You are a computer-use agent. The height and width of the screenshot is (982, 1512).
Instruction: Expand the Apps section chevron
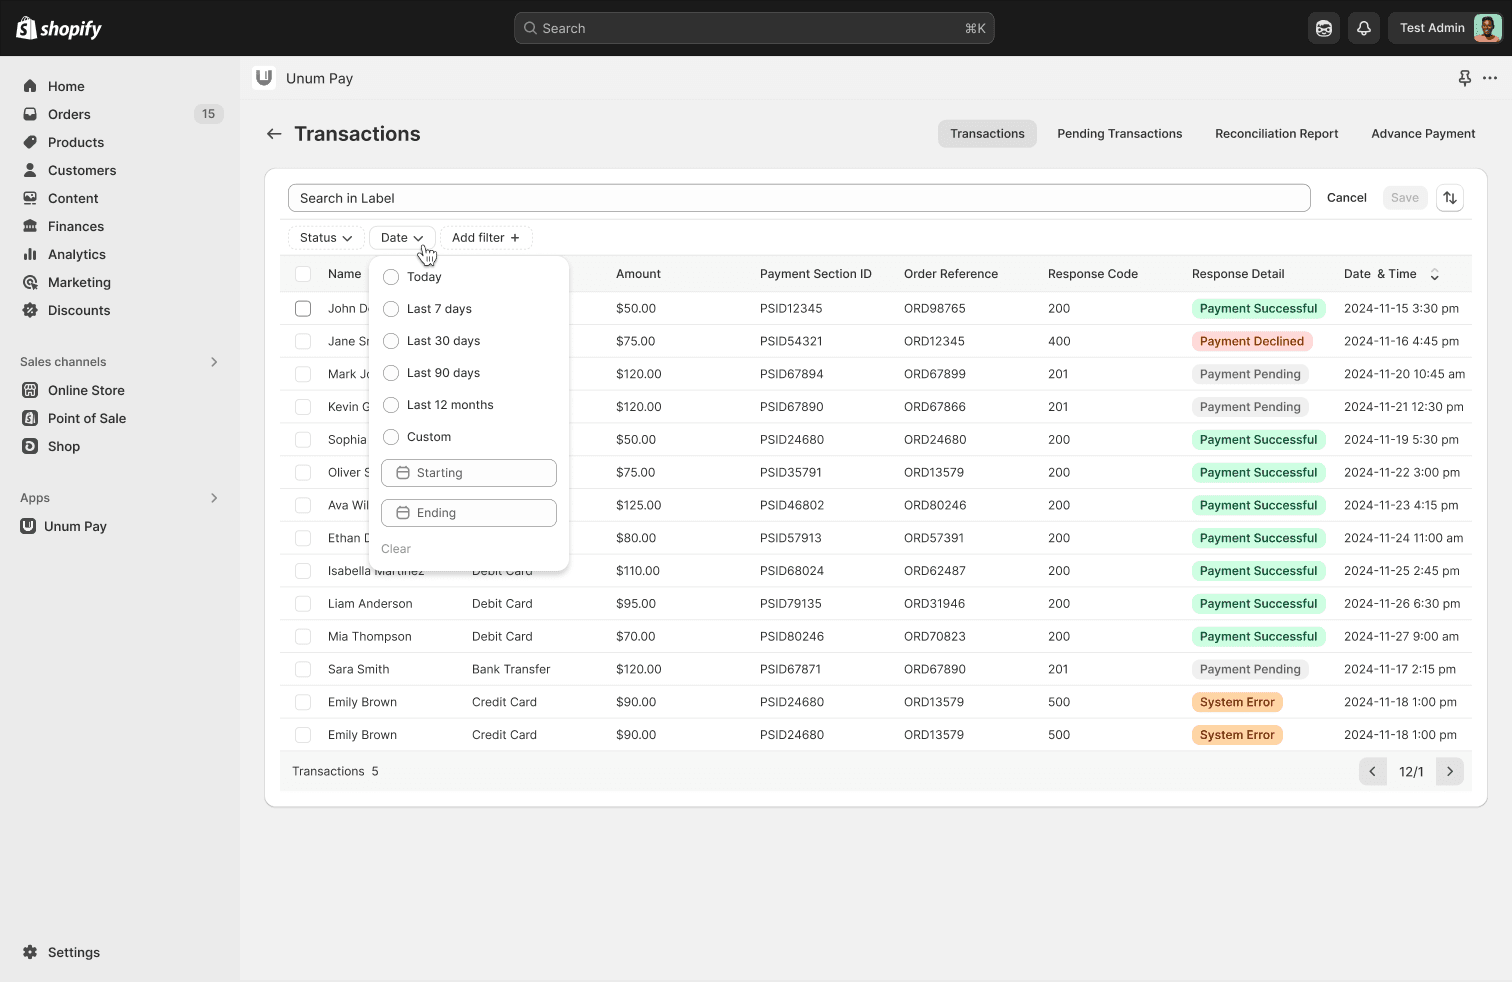[213, 498]
